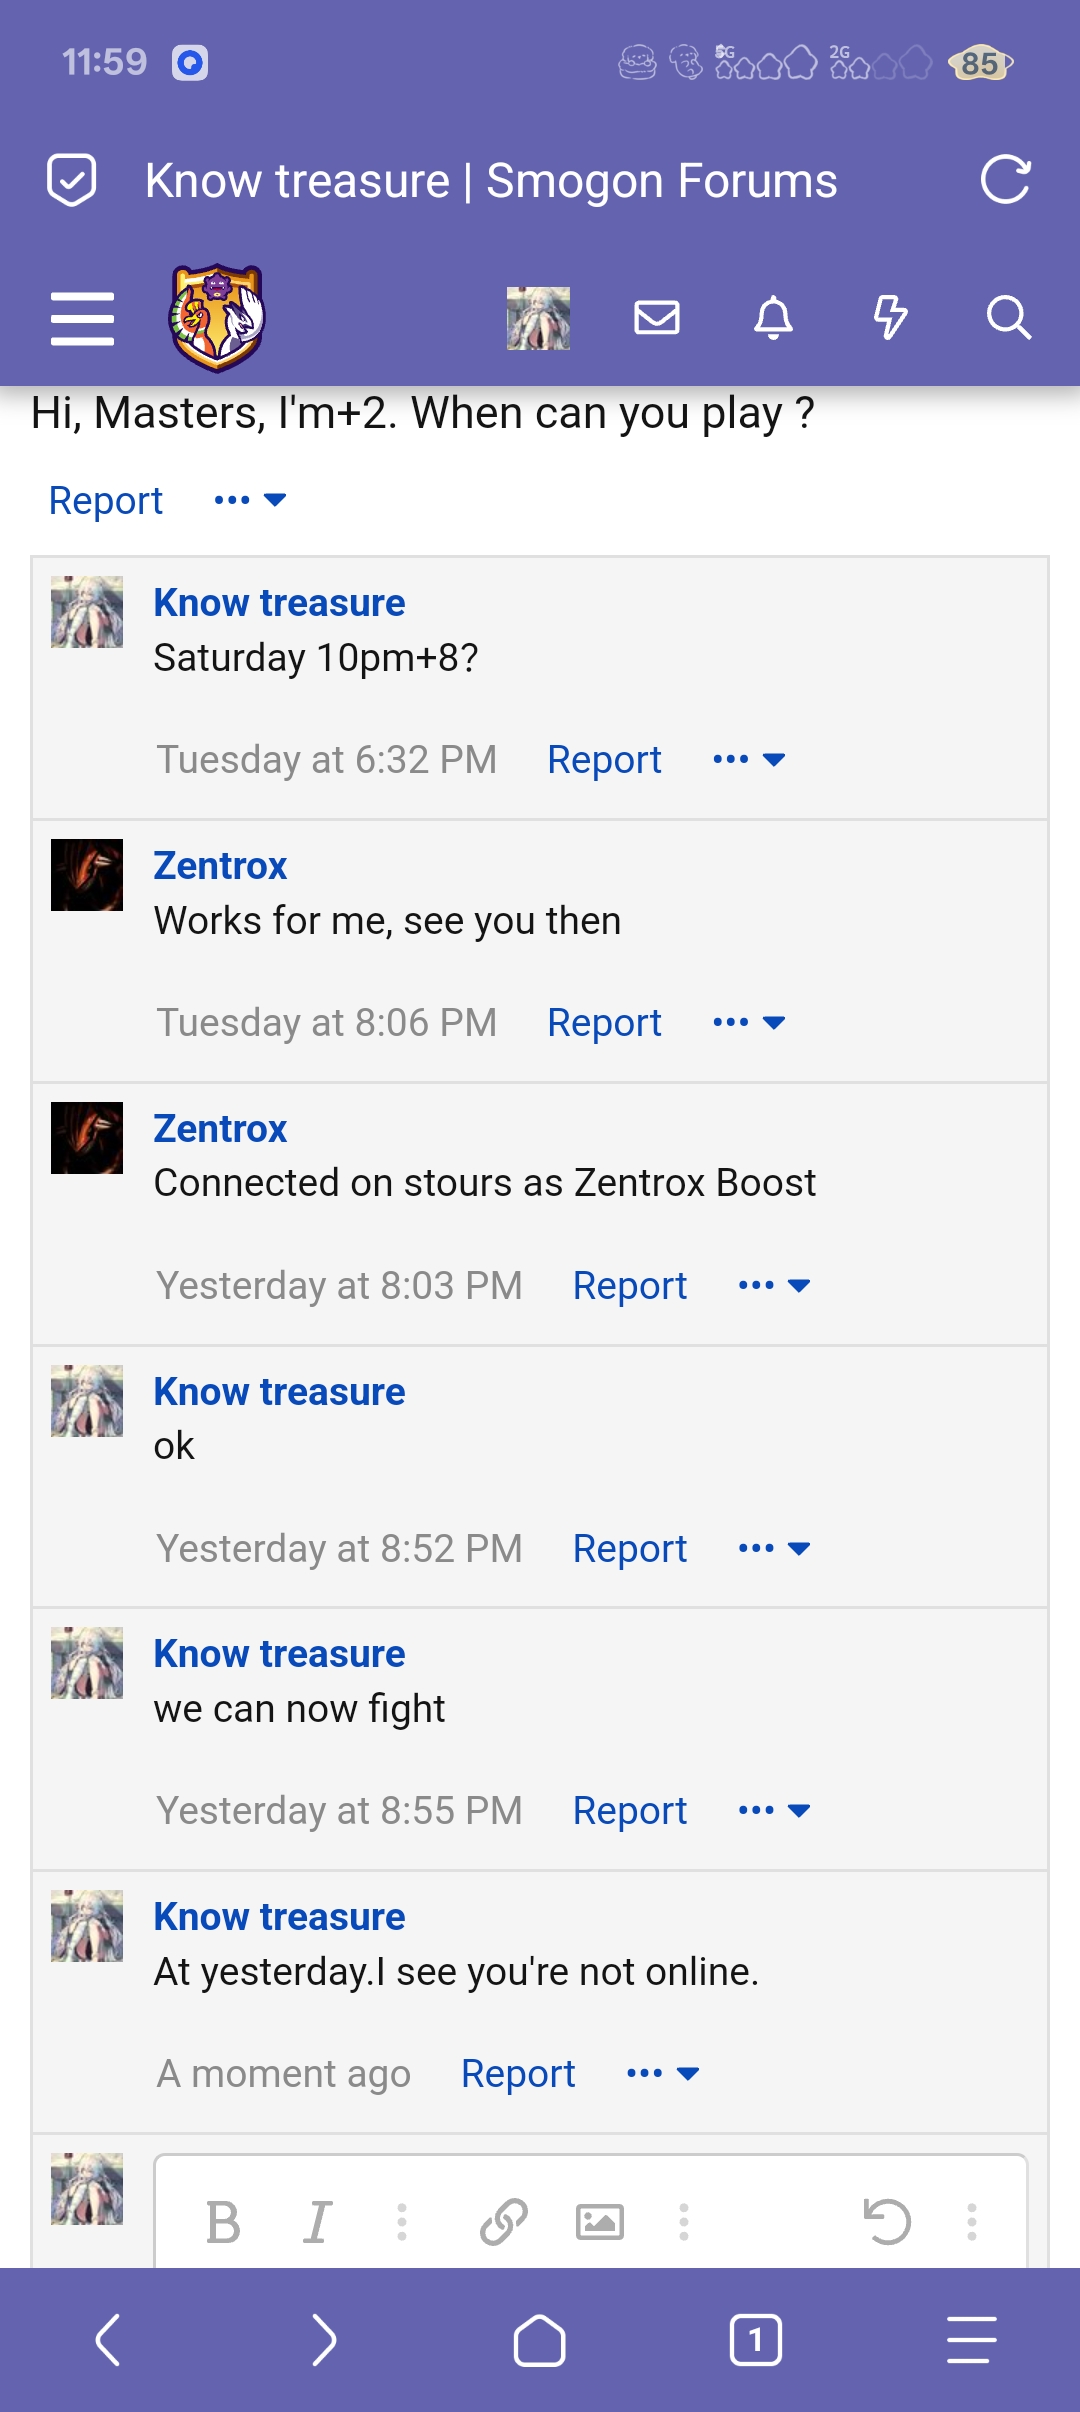Open the browser menu in bottom bar
Viewport: 1080px width, 2412px height.
pos(971,2340)
